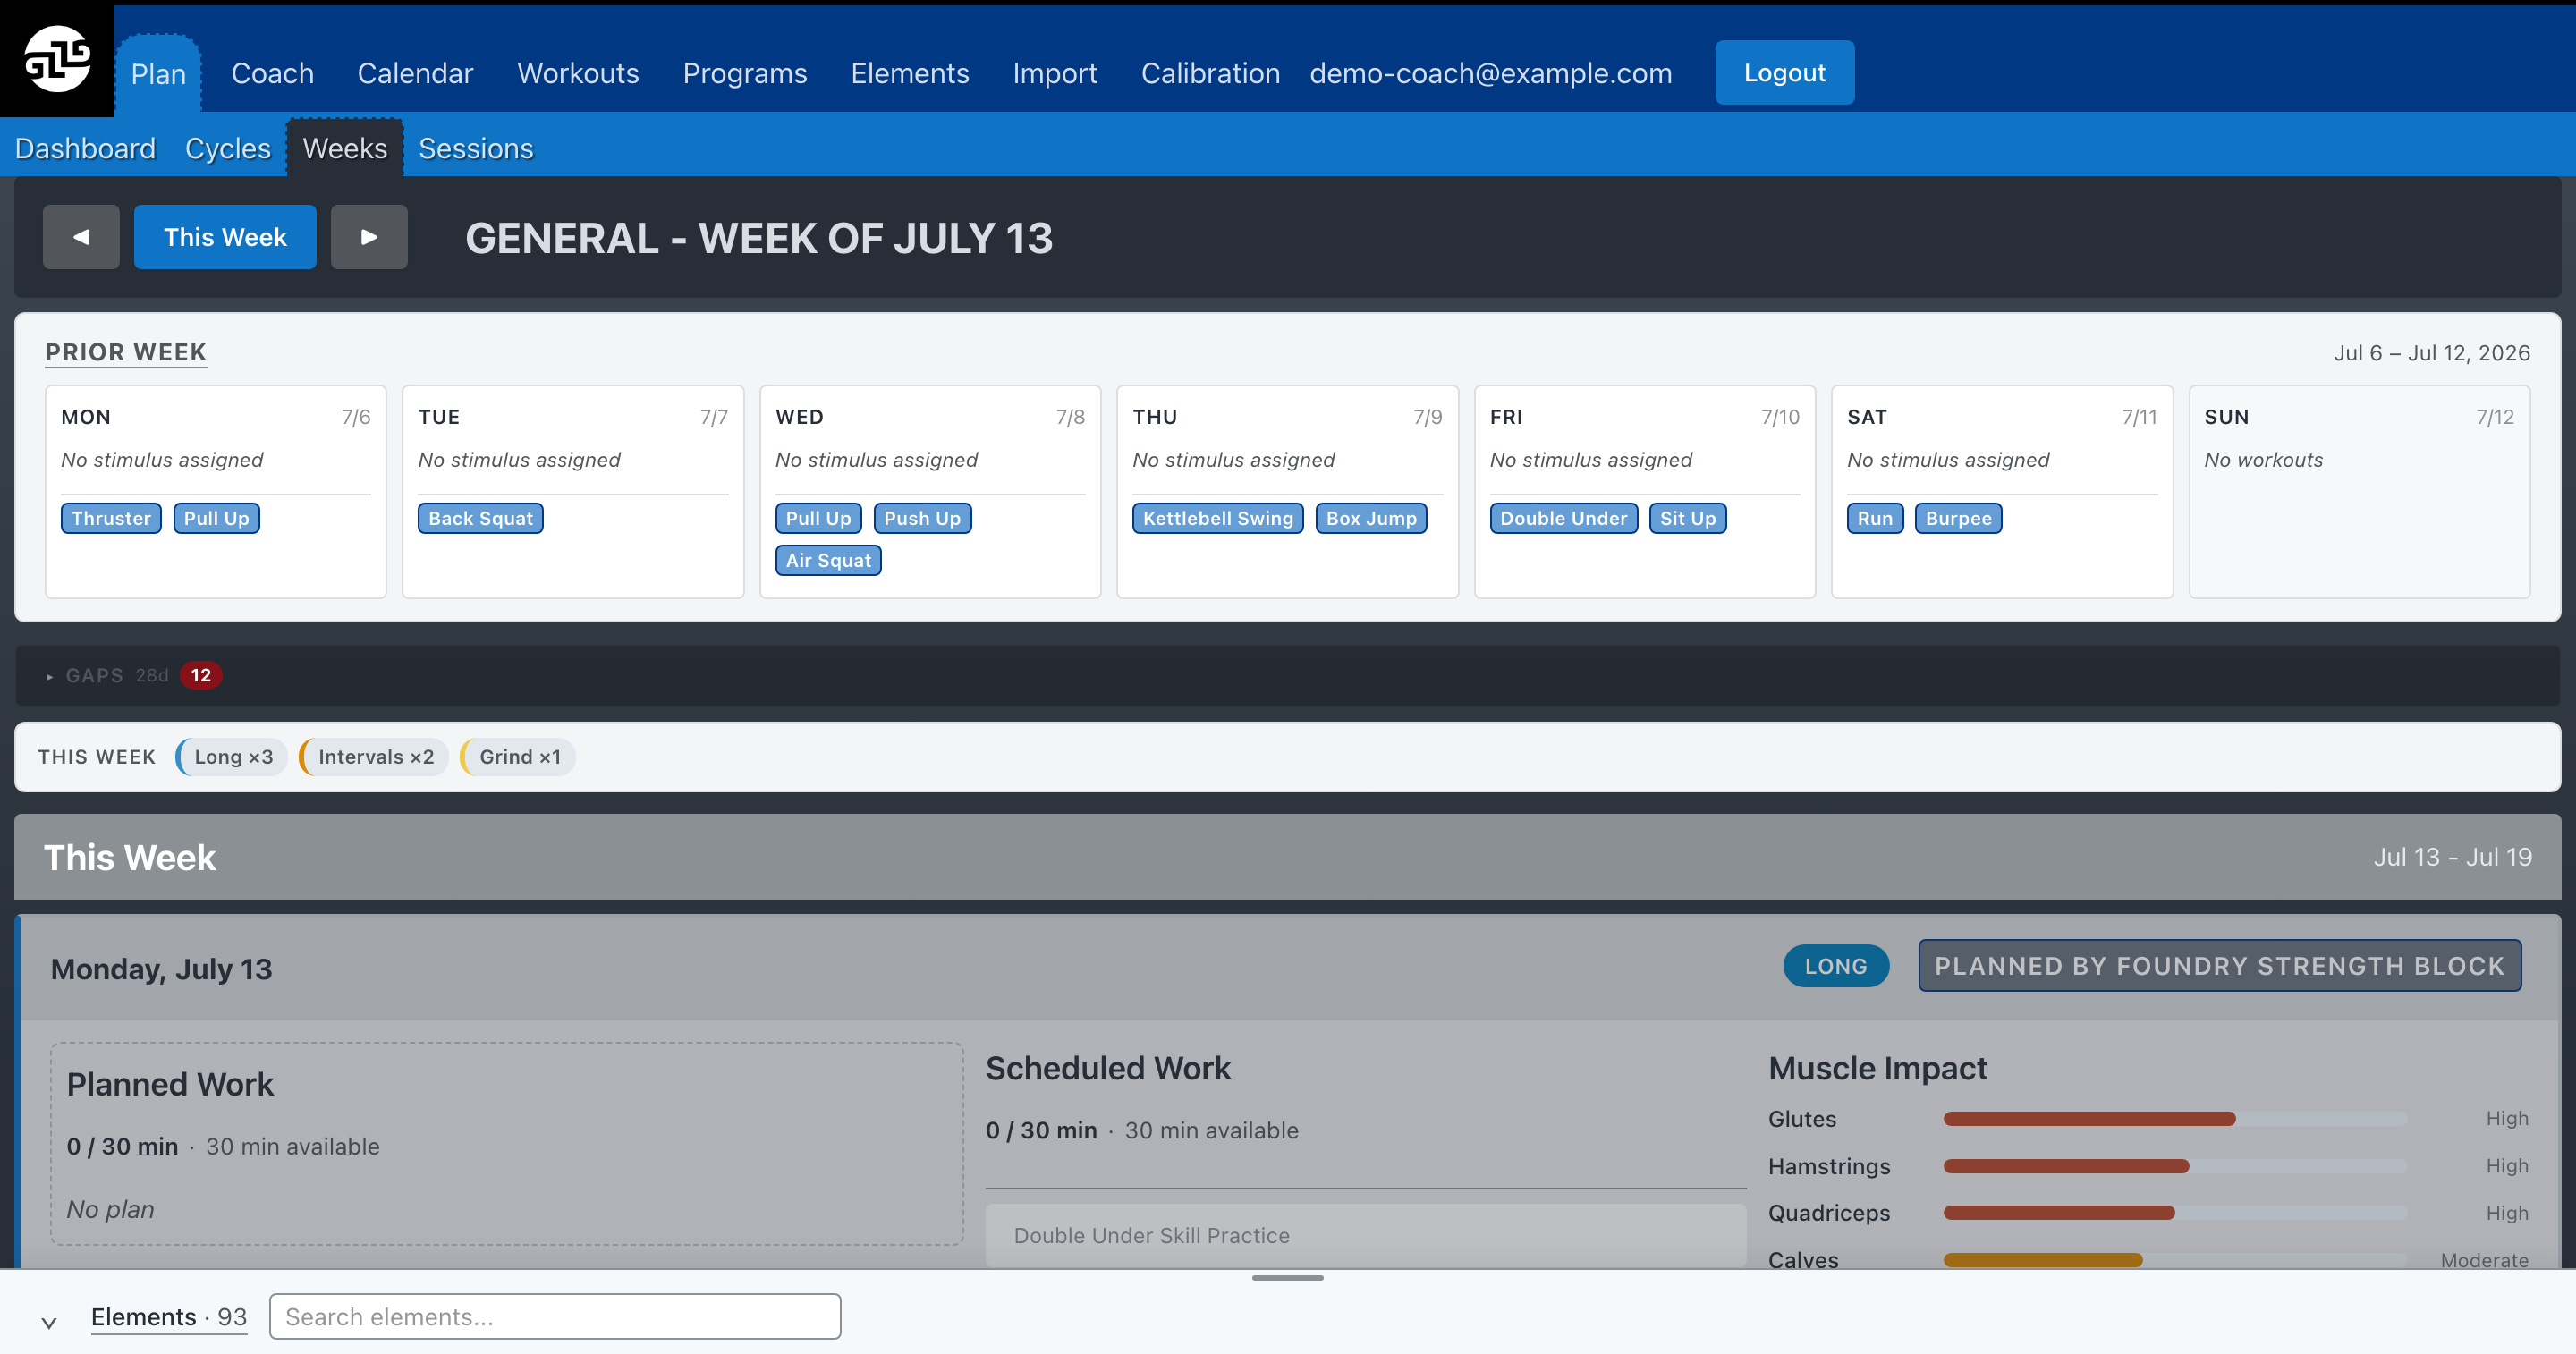Click the Intervals ×2 stimulus chip

[375, 757]
